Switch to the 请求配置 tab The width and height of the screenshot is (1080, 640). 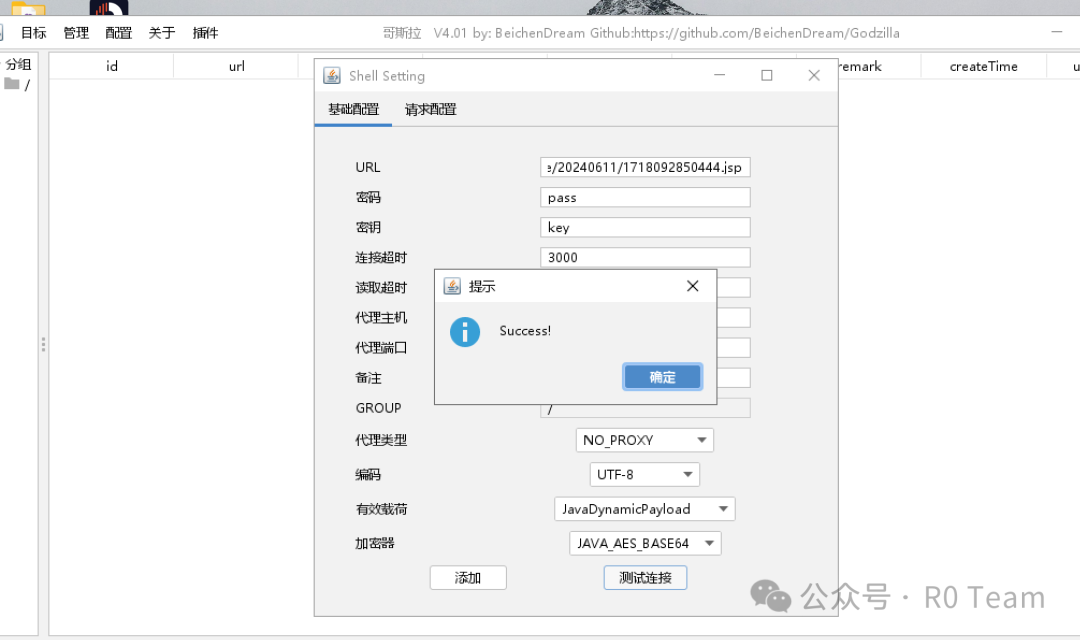pos(430,110)
